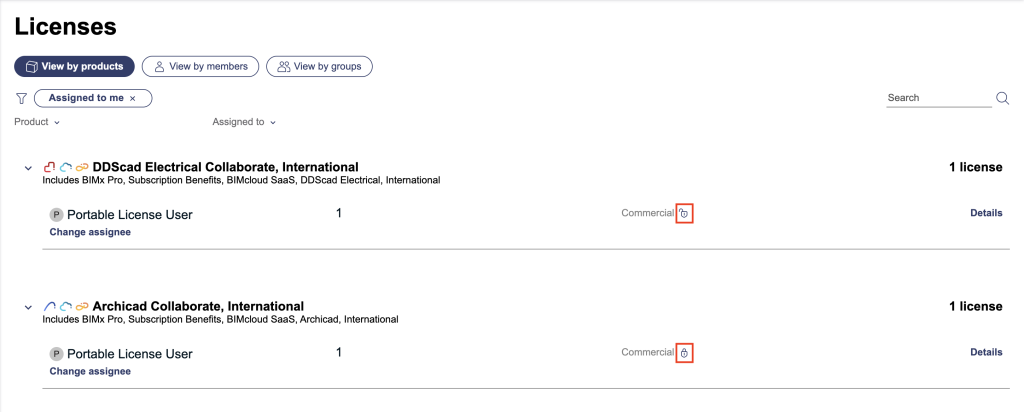Click the filter funnel icon
The width and height of the screenshot is (1024, 412).
tap(21, 98)
